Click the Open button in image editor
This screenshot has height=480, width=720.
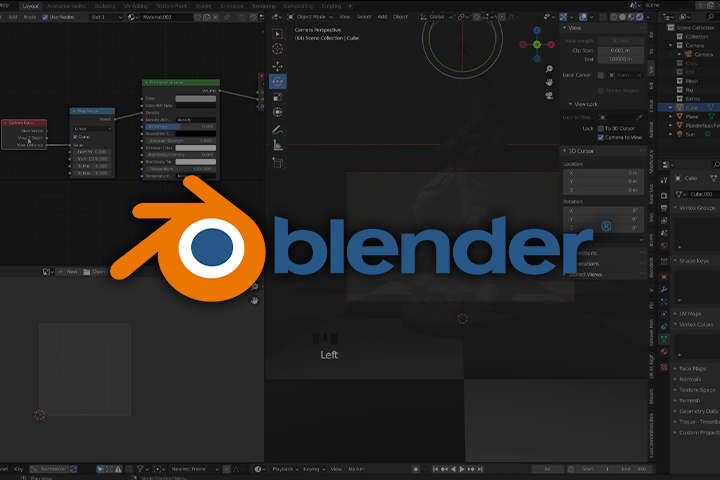click(x=95, y=271)
